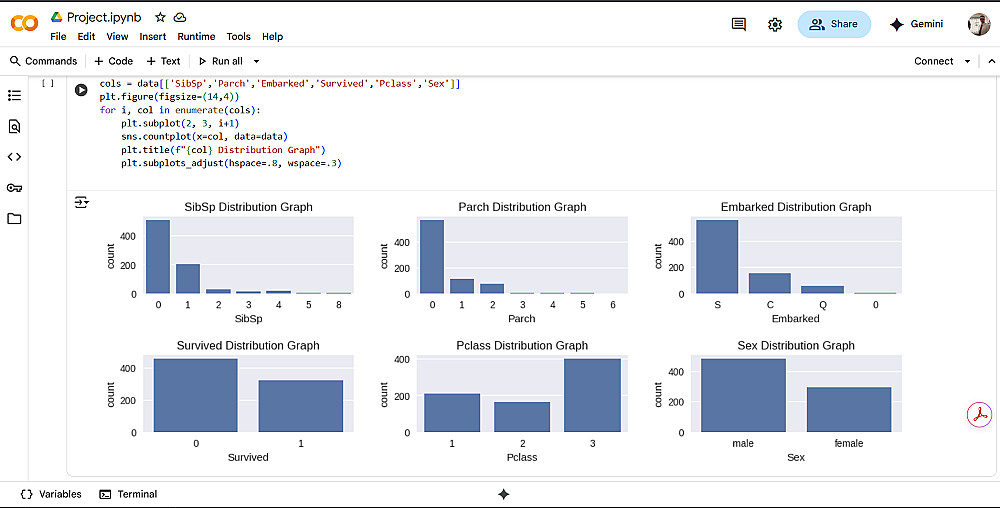Add a new Code cell

(114, 61)
